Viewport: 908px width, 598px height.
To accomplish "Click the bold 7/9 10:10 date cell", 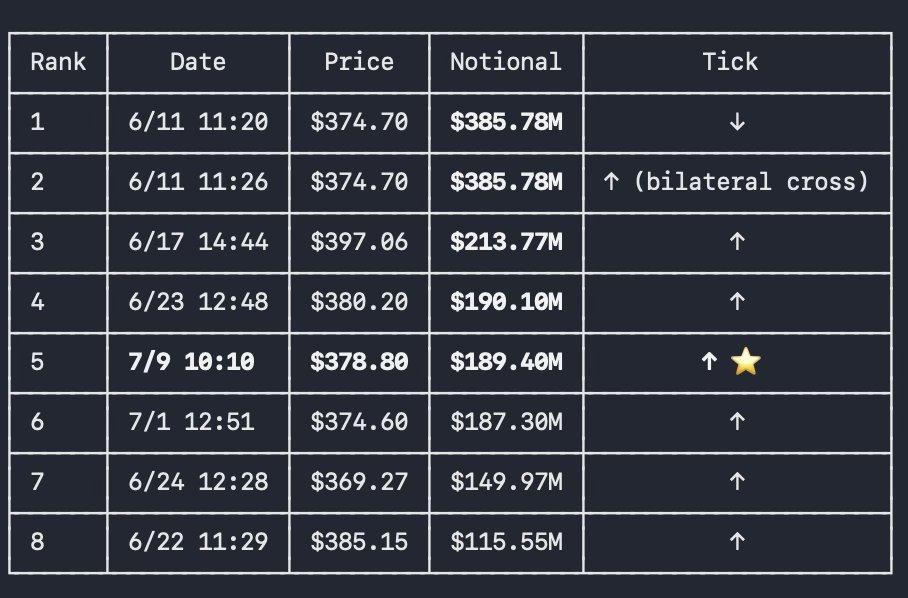I will [191, 362].
